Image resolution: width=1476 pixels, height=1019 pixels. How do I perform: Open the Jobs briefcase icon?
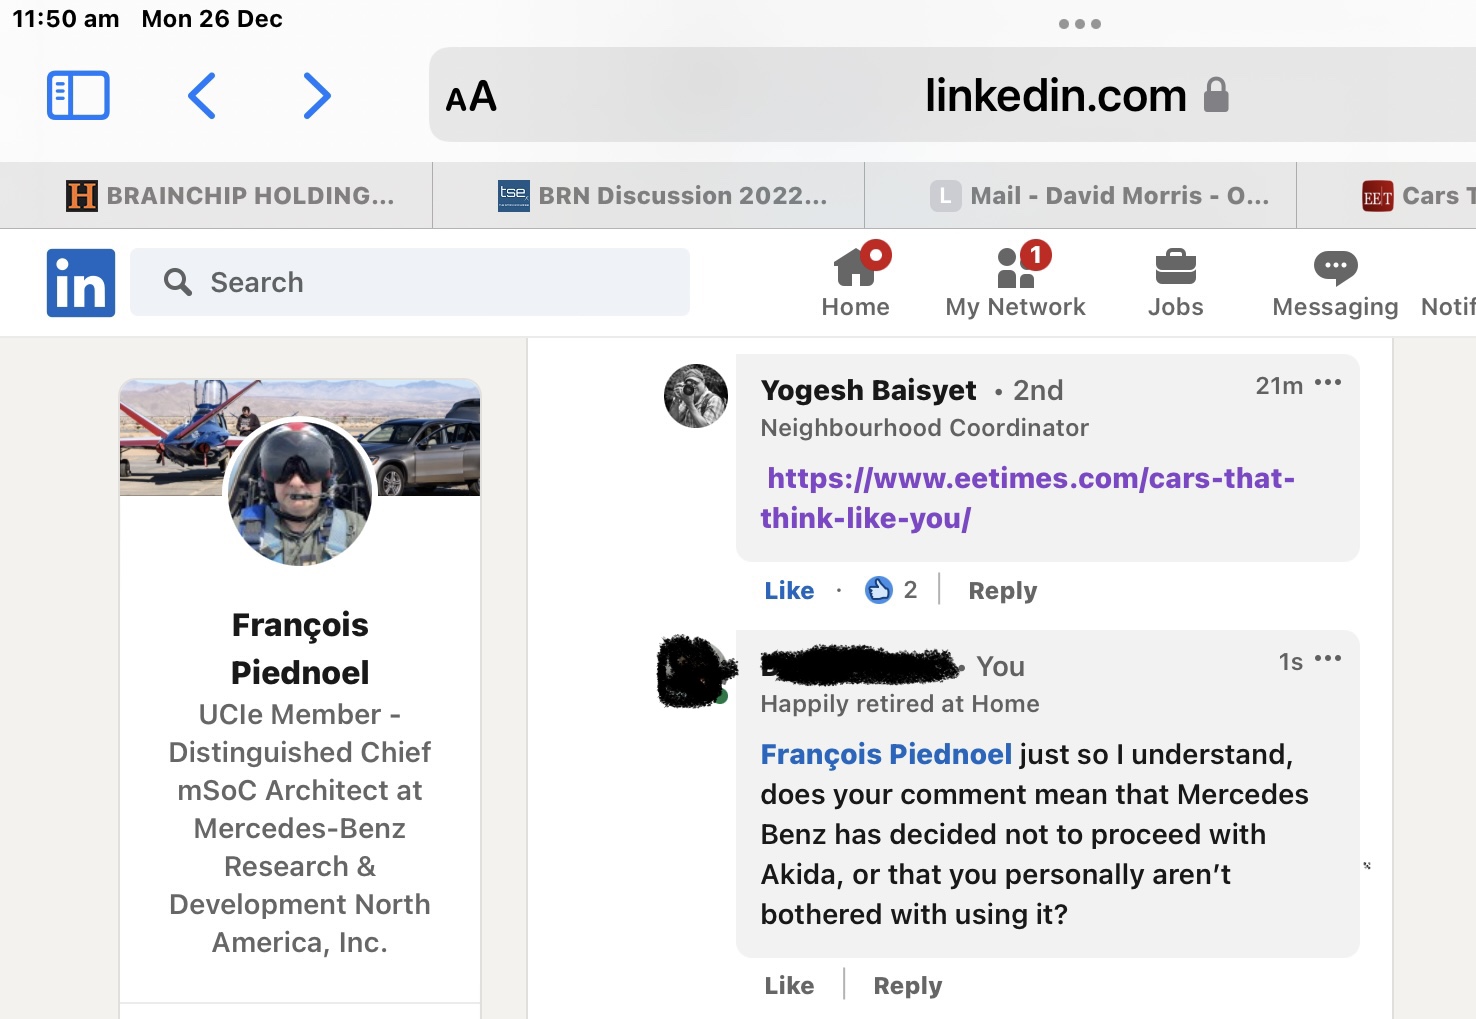point(1175,281)
